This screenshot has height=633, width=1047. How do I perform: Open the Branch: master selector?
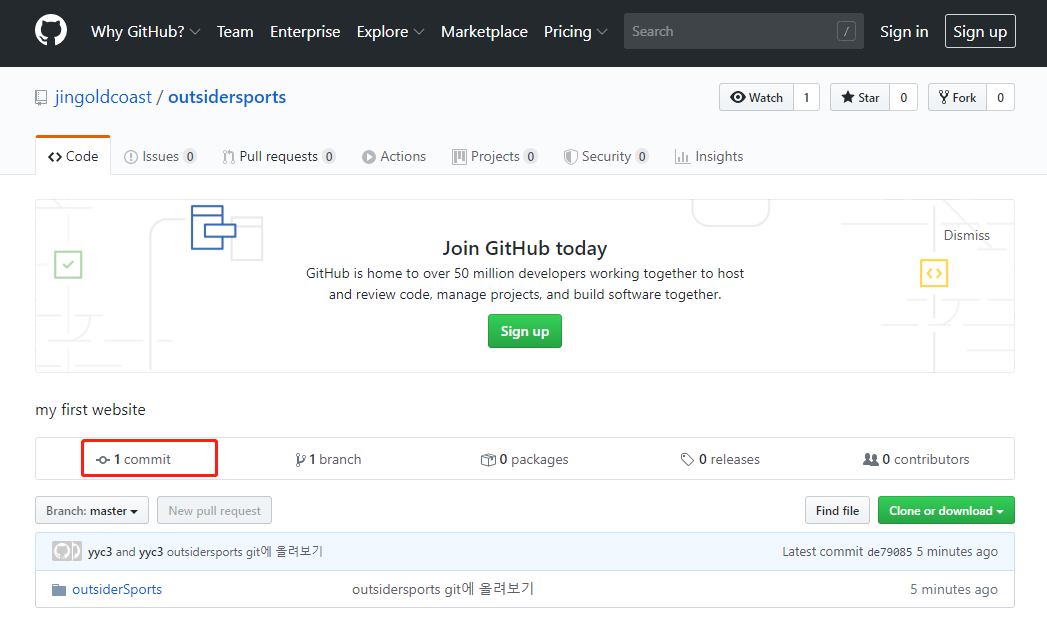point(92,511)
